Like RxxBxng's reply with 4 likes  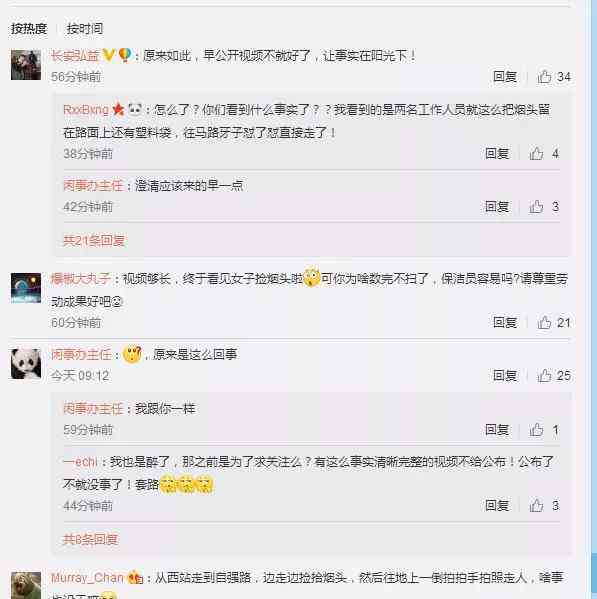536,154
